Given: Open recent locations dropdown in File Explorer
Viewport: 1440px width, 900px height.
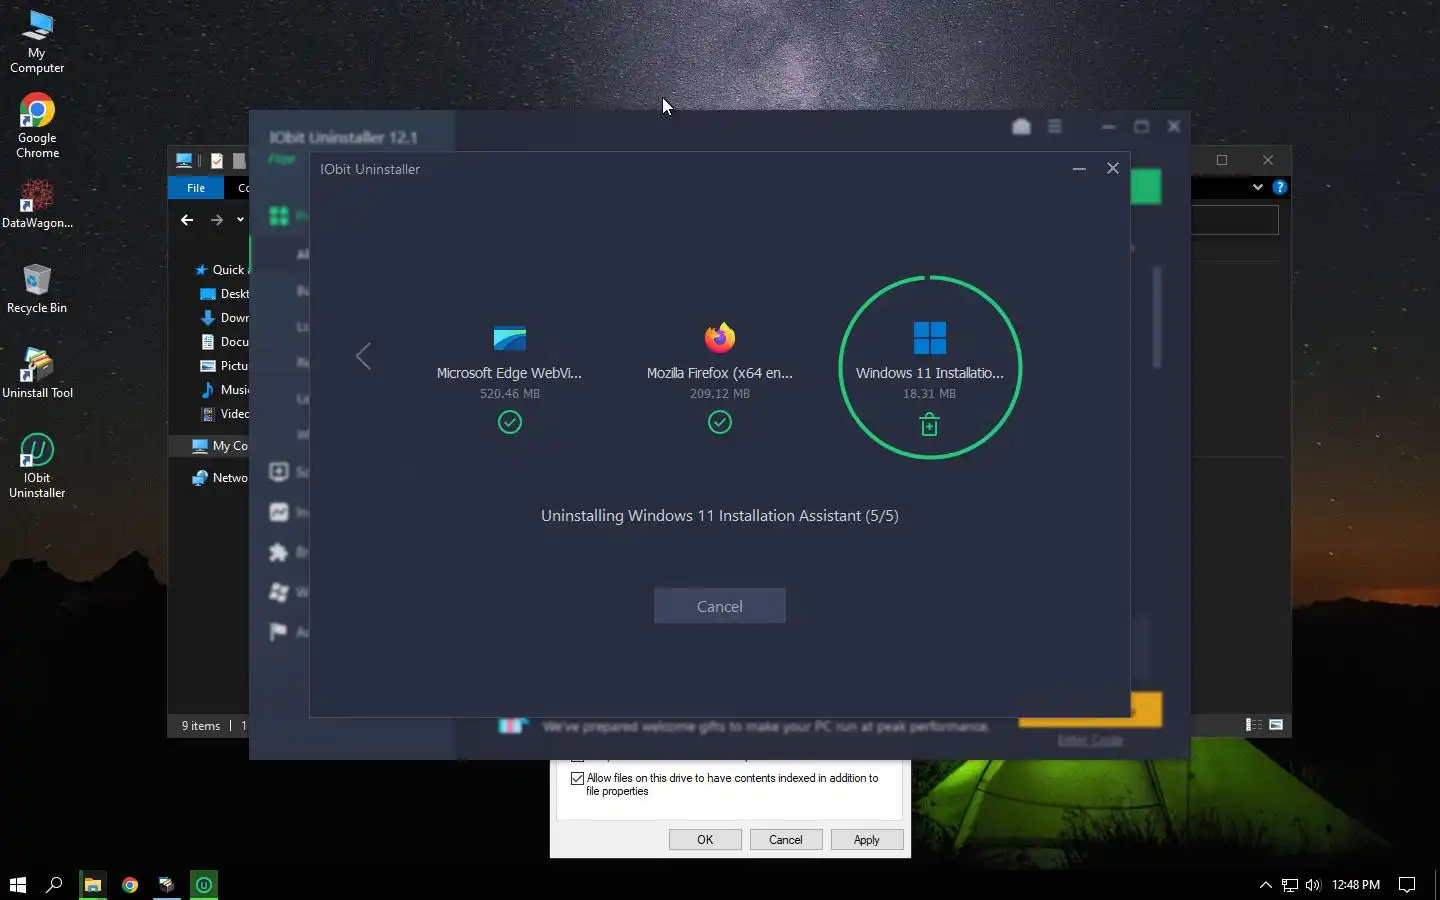Looking at the screenshot, I should [240, 220].
